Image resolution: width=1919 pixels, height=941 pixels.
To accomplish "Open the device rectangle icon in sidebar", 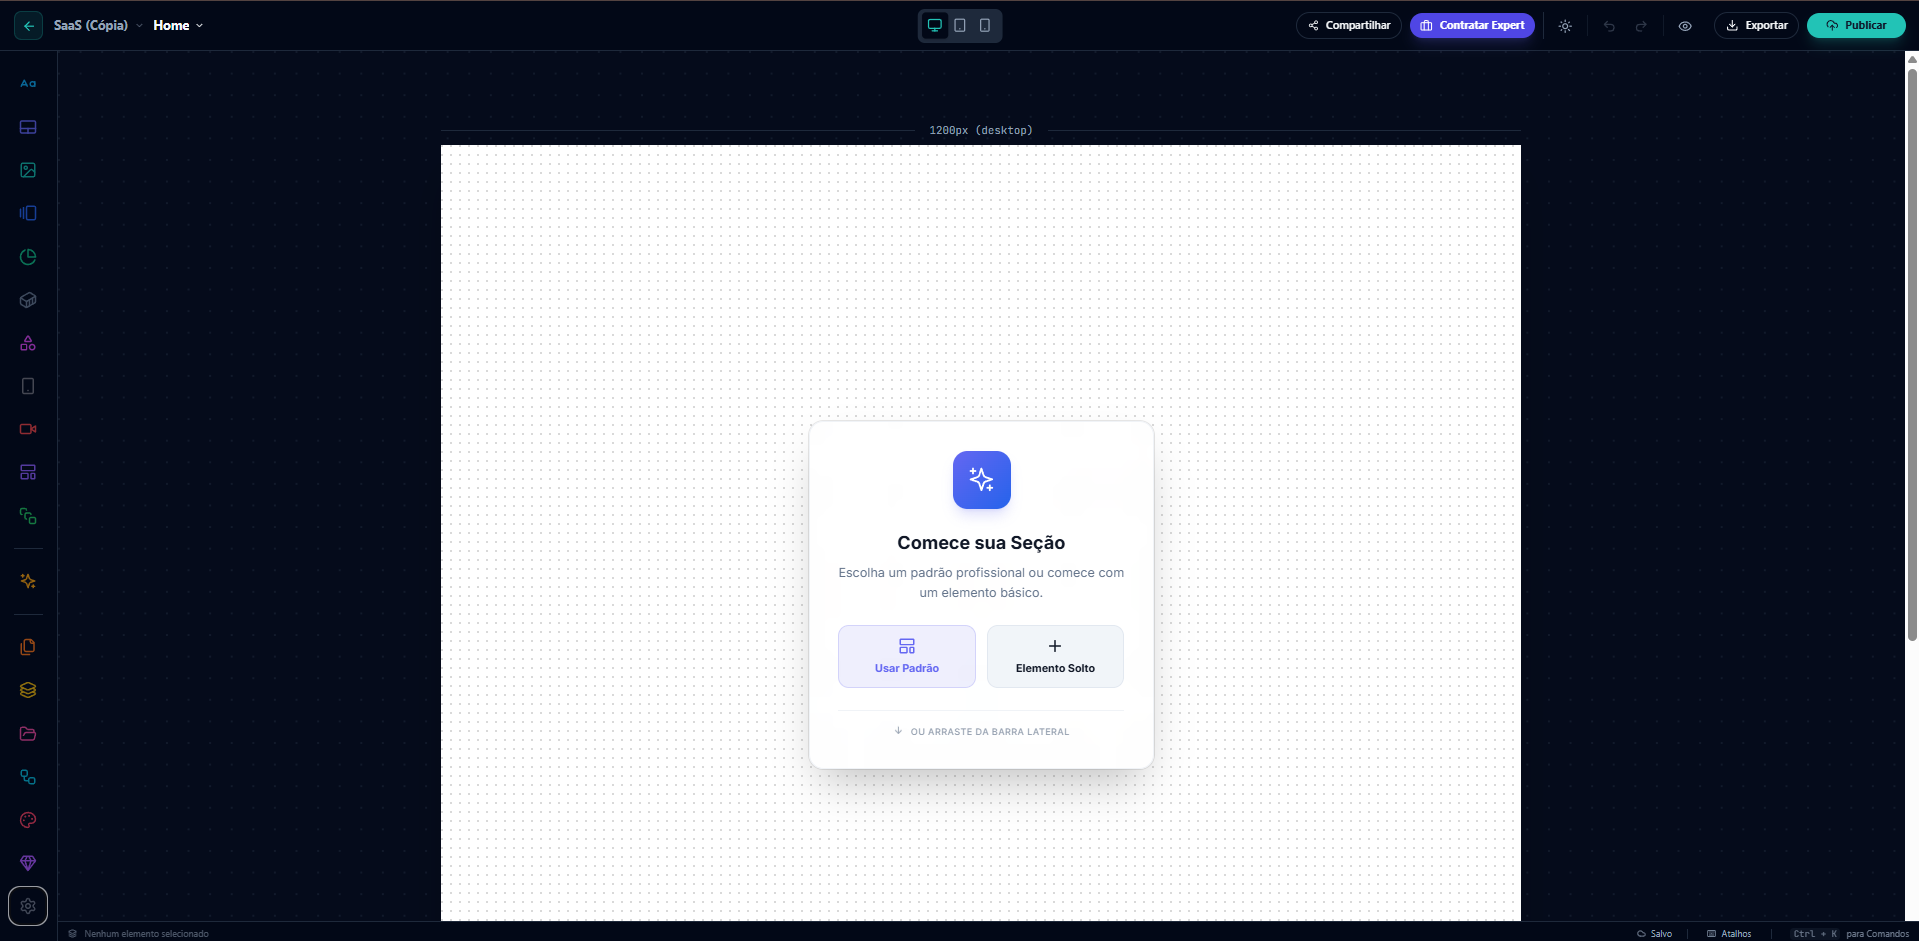I will tap(28, 386).
